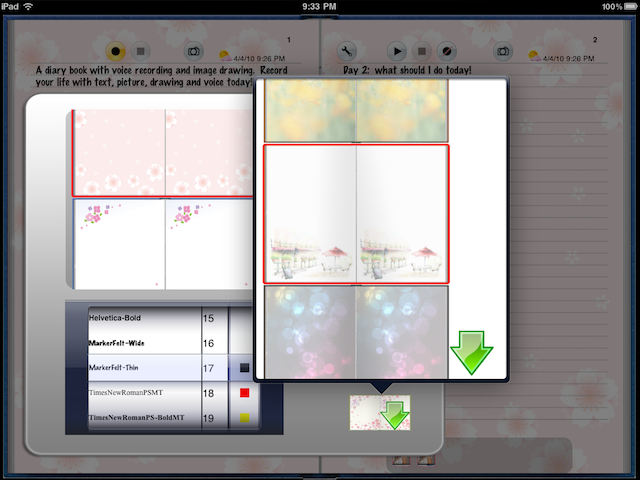This screenshot has height=480, width=640.
Task: Open the wrench settings tool
Action: (348, 51)
